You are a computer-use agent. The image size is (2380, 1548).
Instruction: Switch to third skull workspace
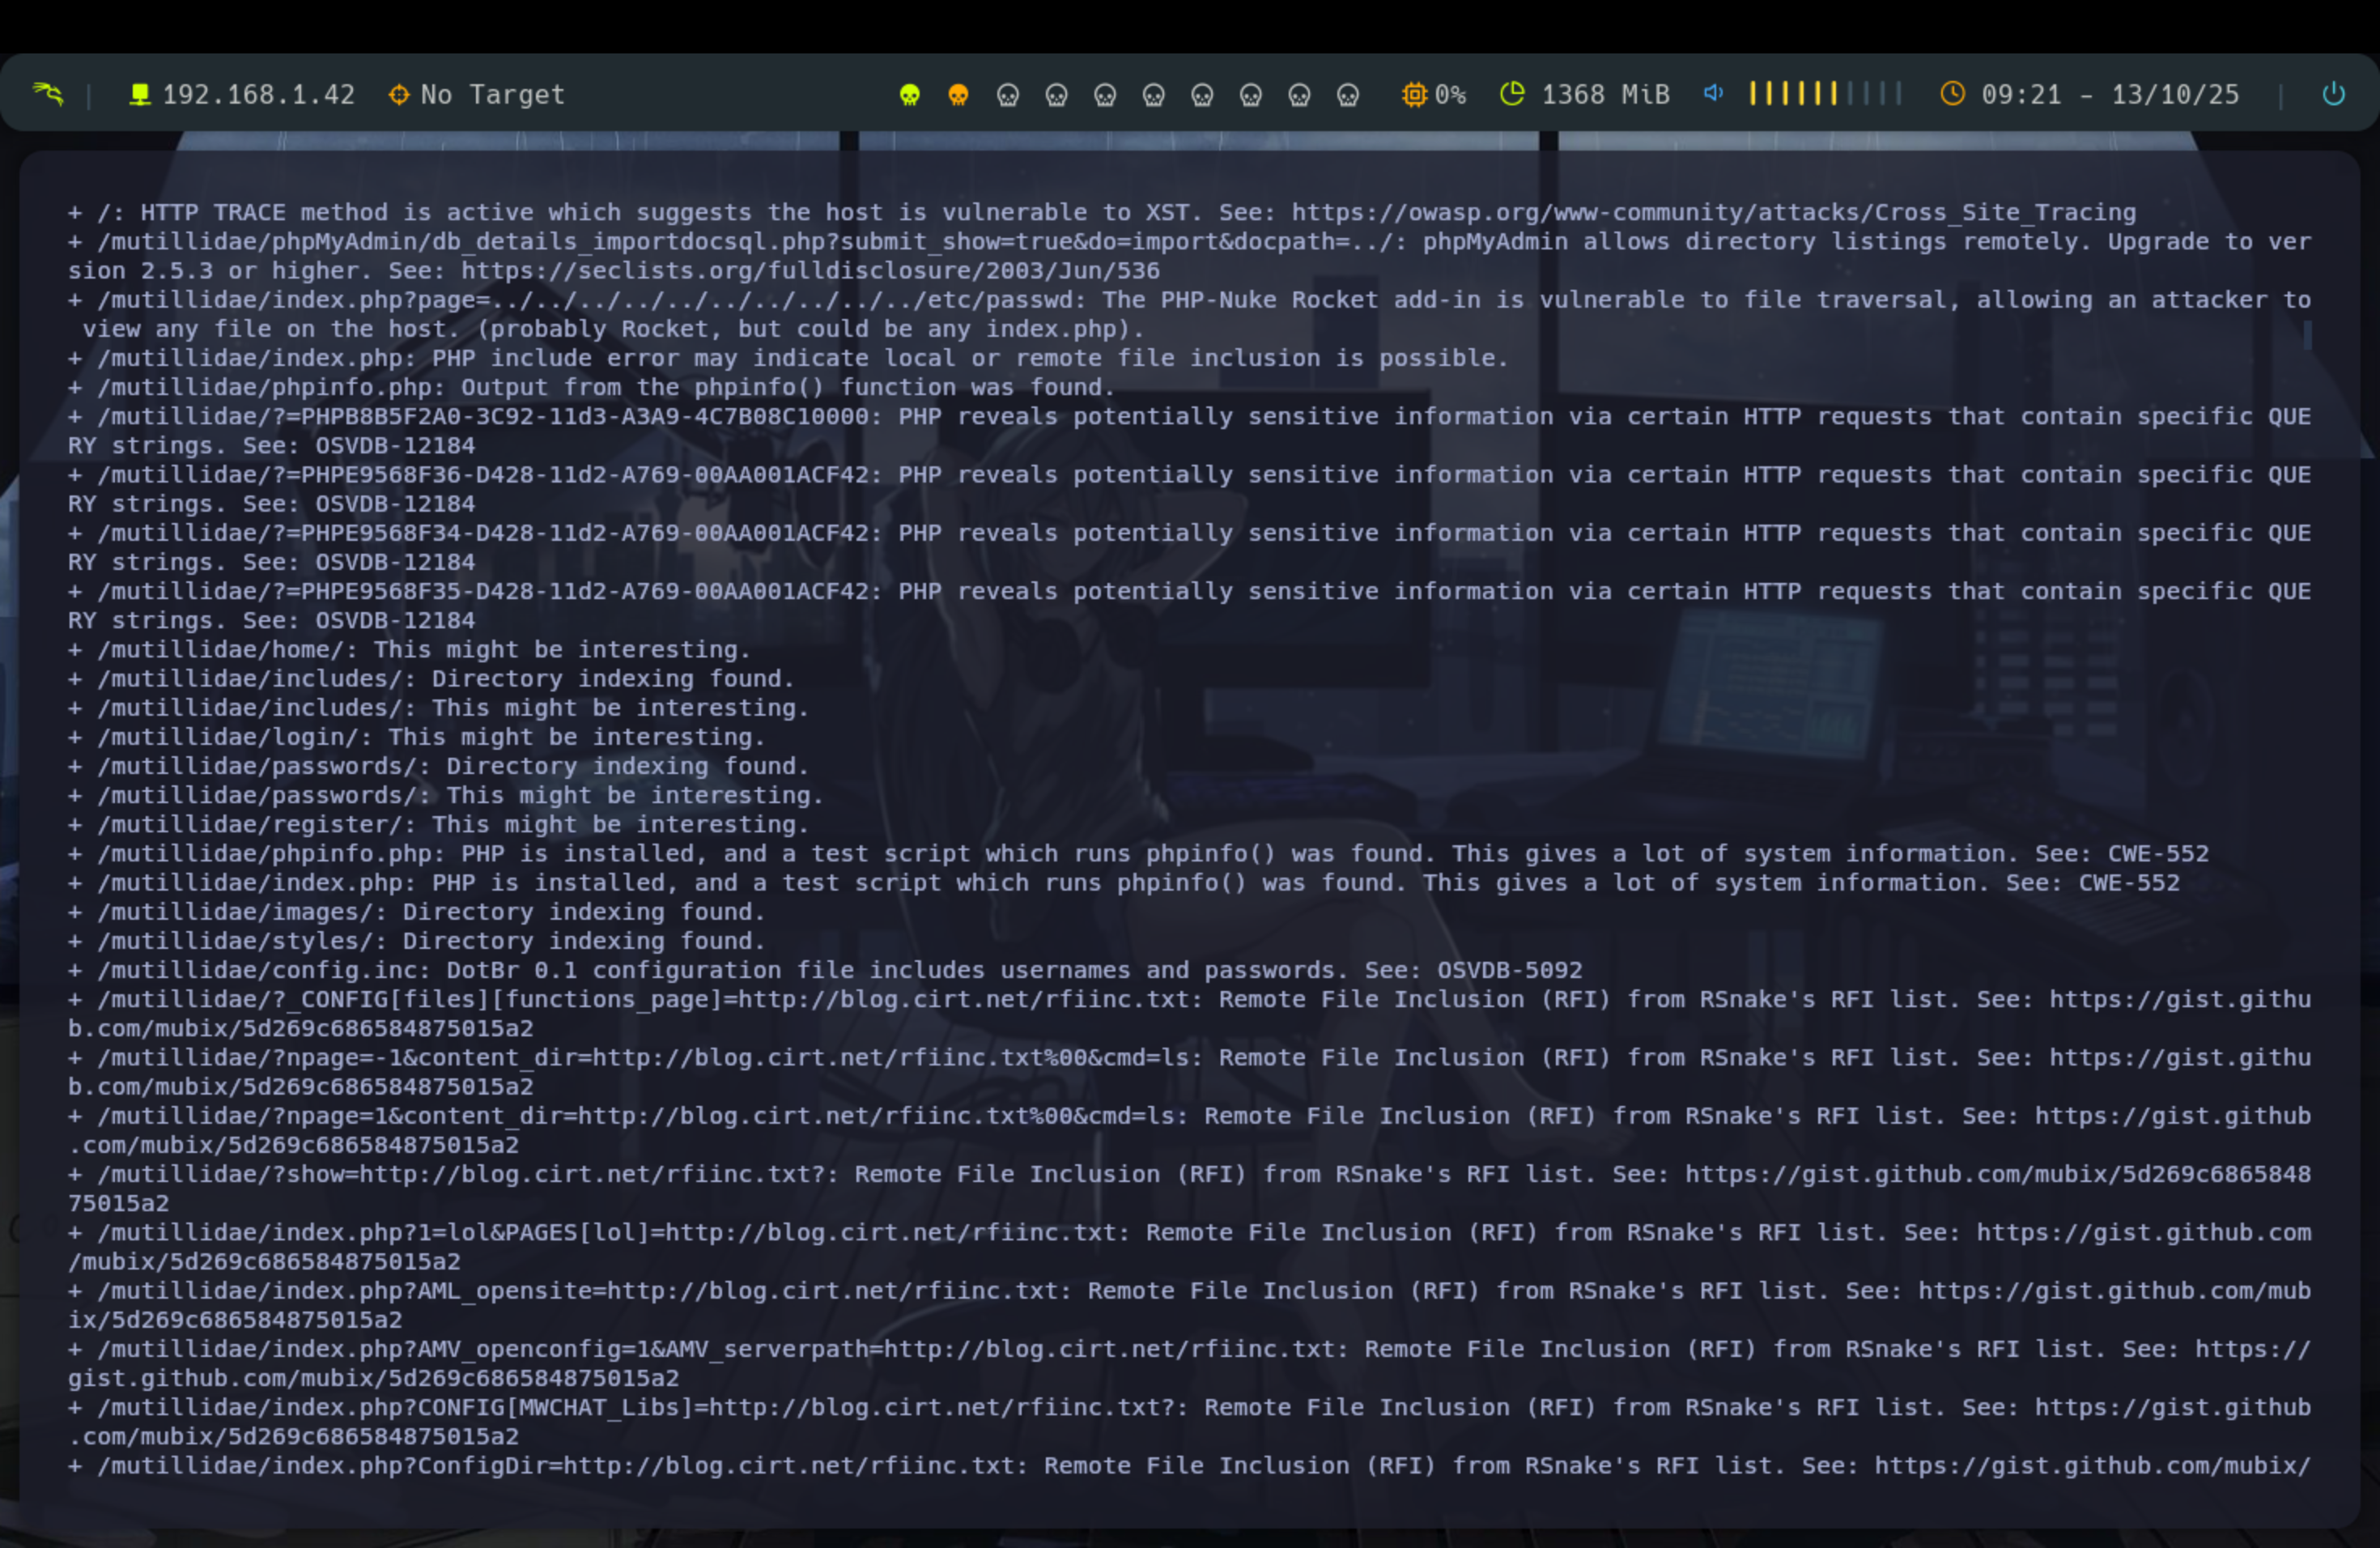[x=1007, y=95]
